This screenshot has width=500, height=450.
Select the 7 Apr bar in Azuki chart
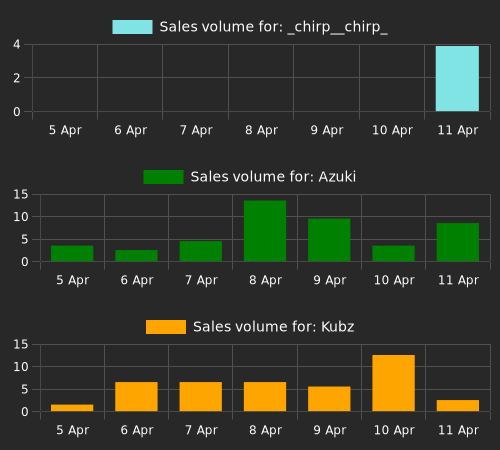[201, 251]
